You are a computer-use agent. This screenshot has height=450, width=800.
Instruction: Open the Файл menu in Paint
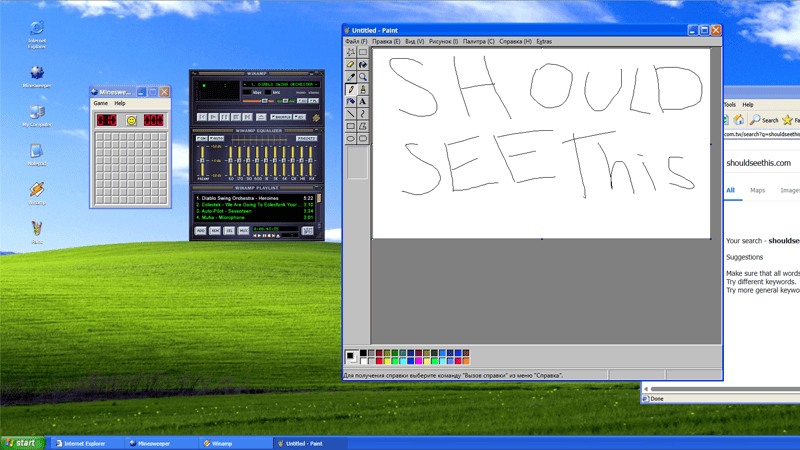(x=356, y=41)
